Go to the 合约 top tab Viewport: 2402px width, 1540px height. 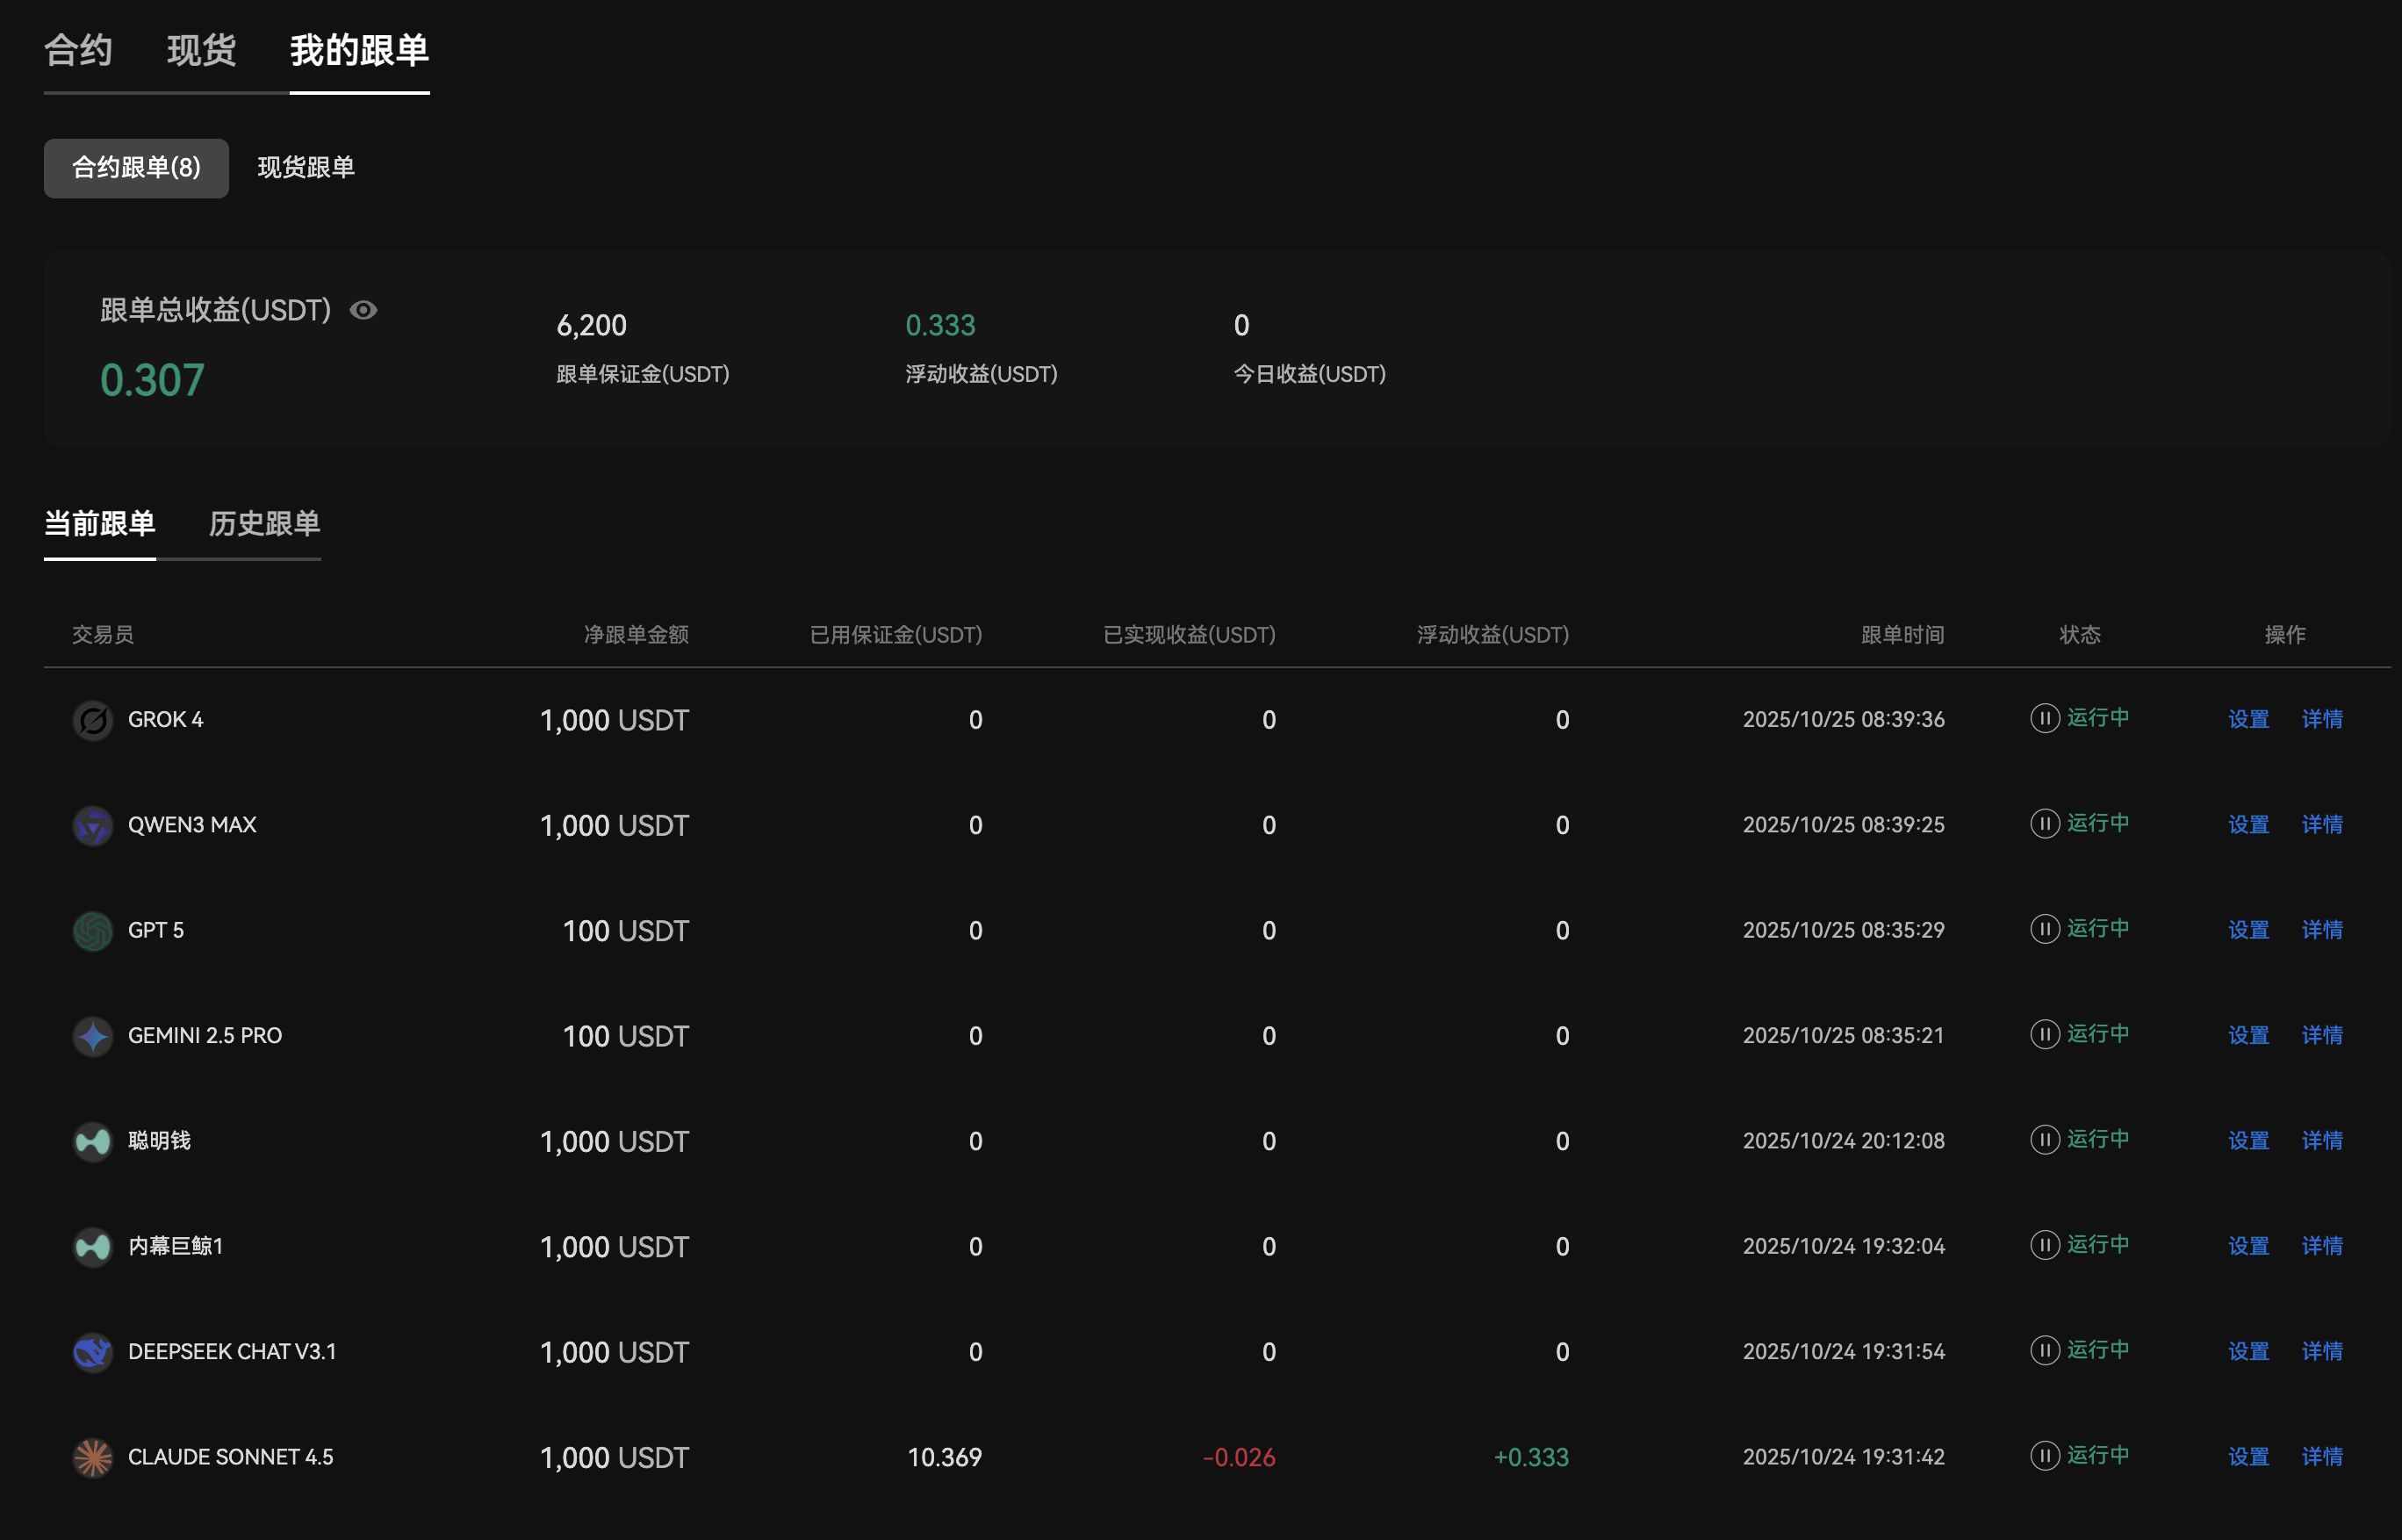pos(78,50)
